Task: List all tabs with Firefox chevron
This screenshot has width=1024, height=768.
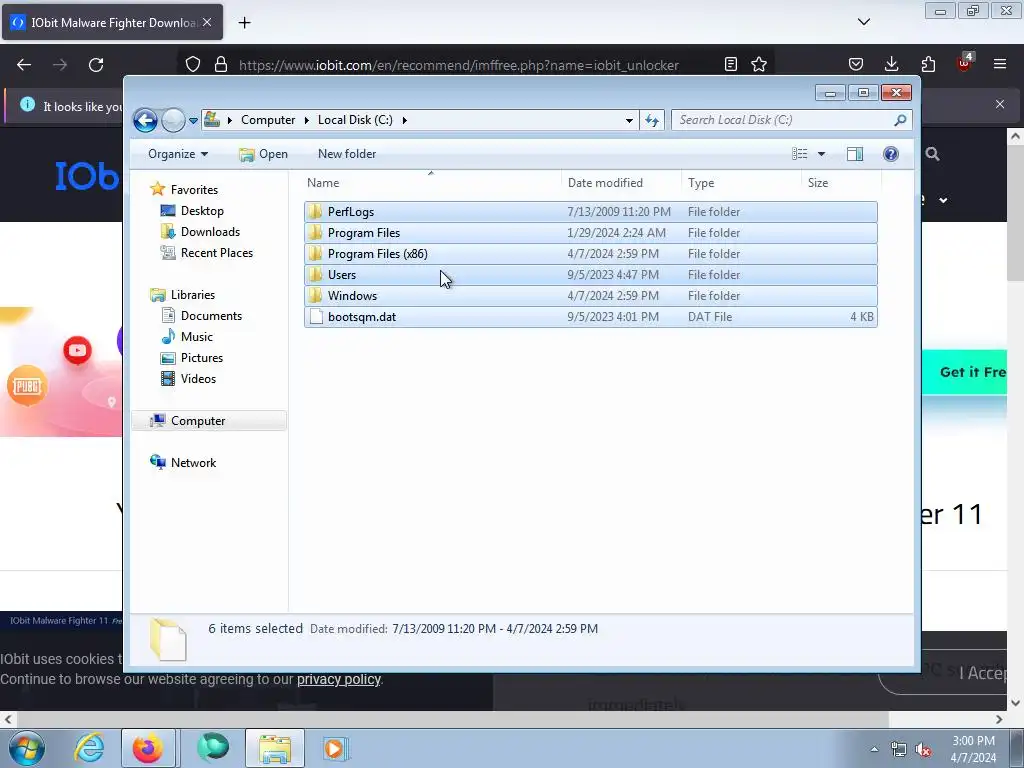Action: (x=863, y=22)
